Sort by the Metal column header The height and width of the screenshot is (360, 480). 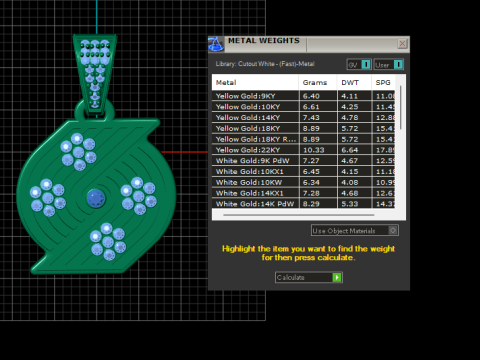(255, 82)
